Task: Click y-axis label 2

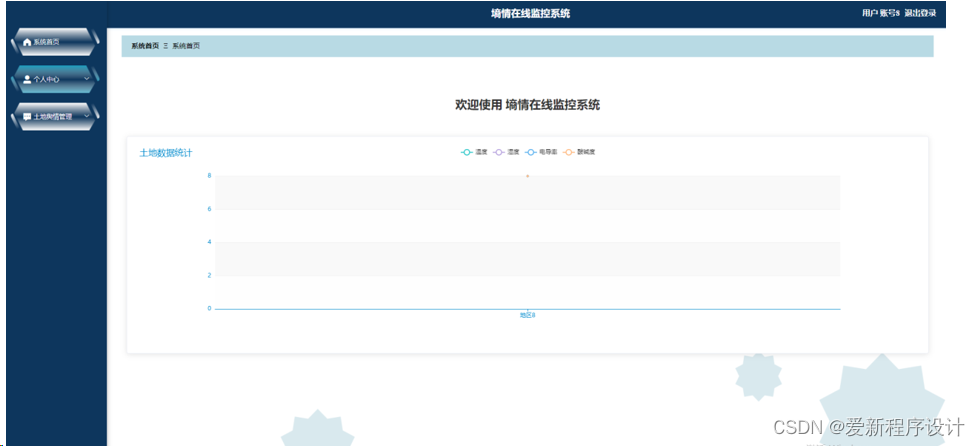Action: point(209,275)
